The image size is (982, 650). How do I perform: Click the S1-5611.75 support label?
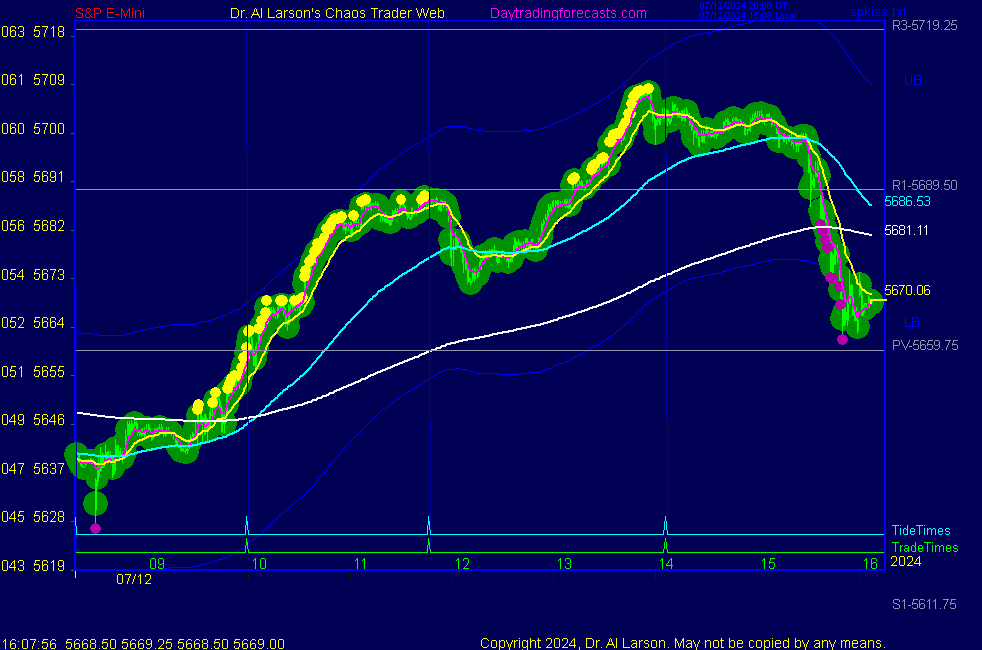click(x=924, y=605)
